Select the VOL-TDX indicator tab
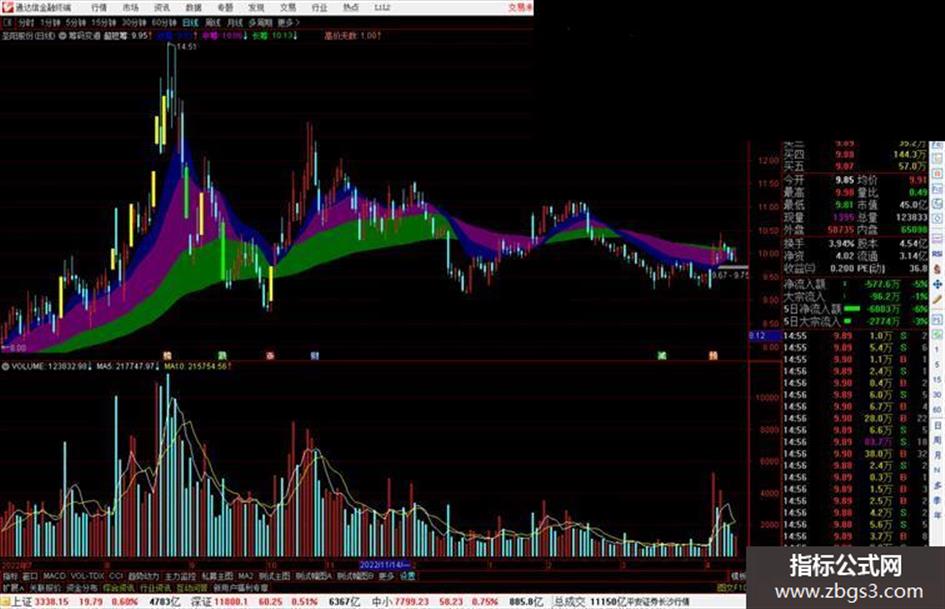Image resolution: width=945 pixels, height=609 pixels. [88, 576]
